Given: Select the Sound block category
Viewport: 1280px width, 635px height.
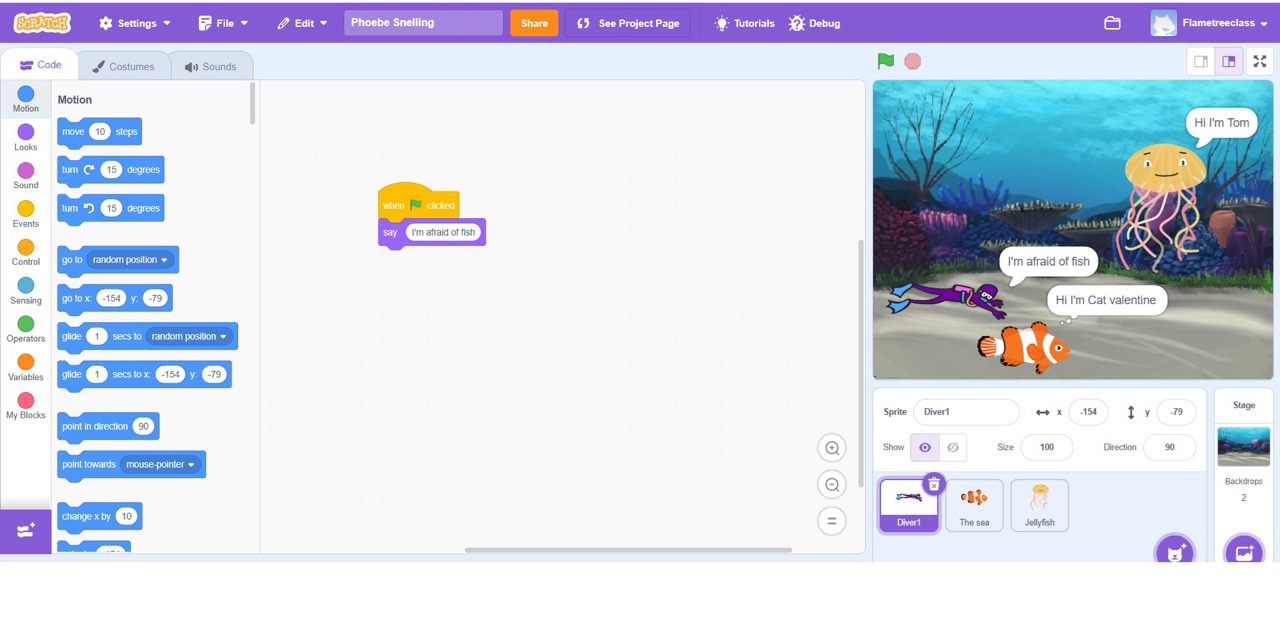Looking at the screenshot, I should pos(26,176).
